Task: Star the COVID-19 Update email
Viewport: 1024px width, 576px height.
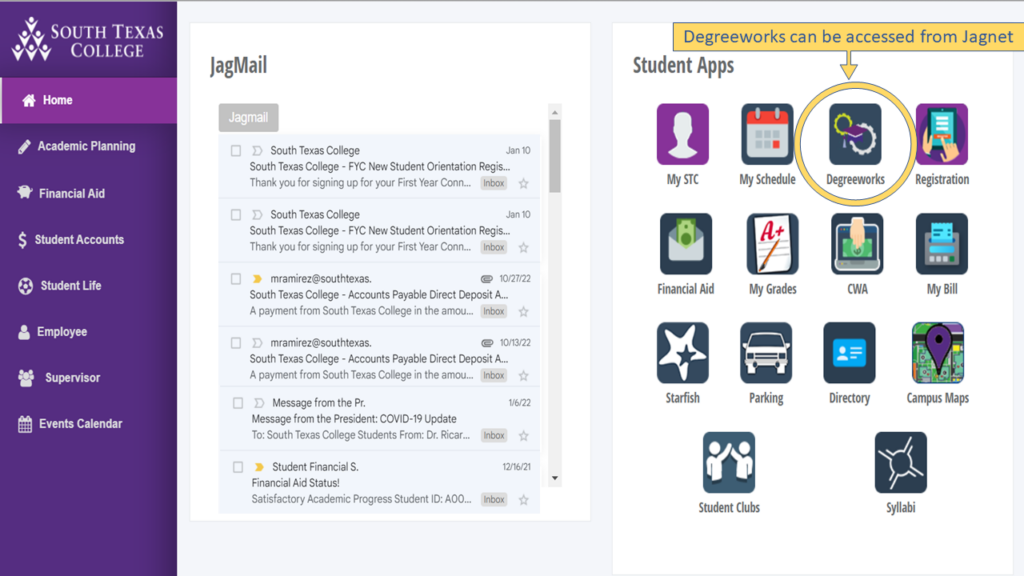Action: tap(524, 436)
